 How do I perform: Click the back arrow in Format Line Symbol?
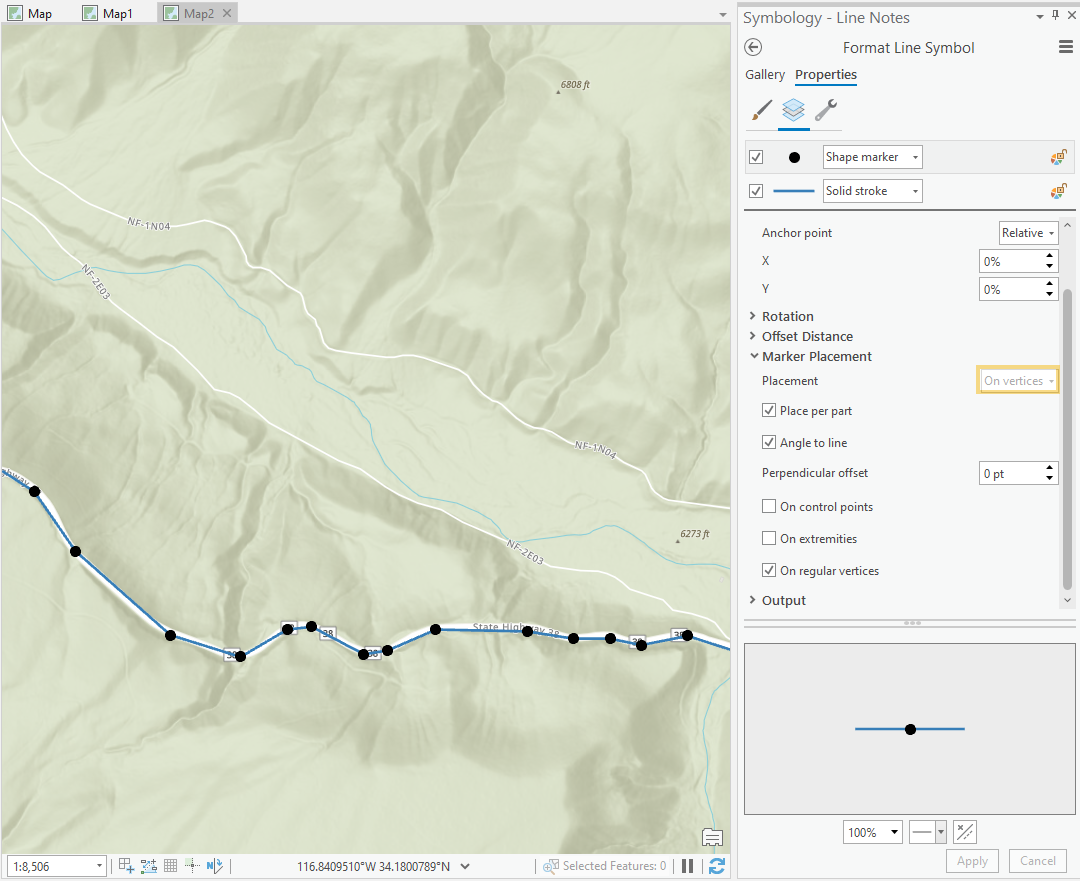[x=753, y=47]
